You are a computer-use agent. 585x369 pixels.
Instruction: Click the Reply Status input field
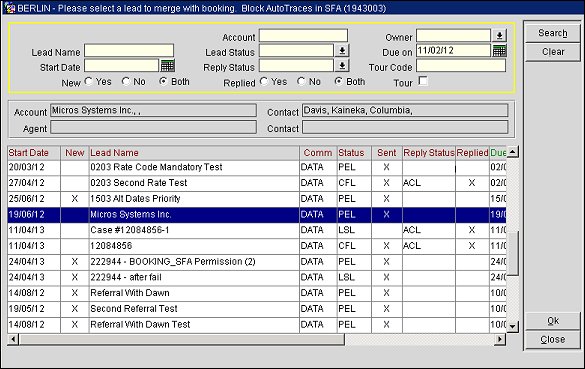click(296, 66)
